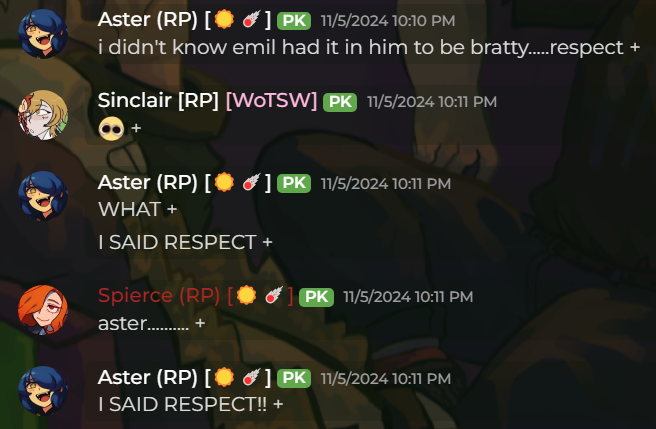Click the 'aster.......... +' message text
Image resolution: width=656 pixels, height=429 pixels.
(151, 323)
